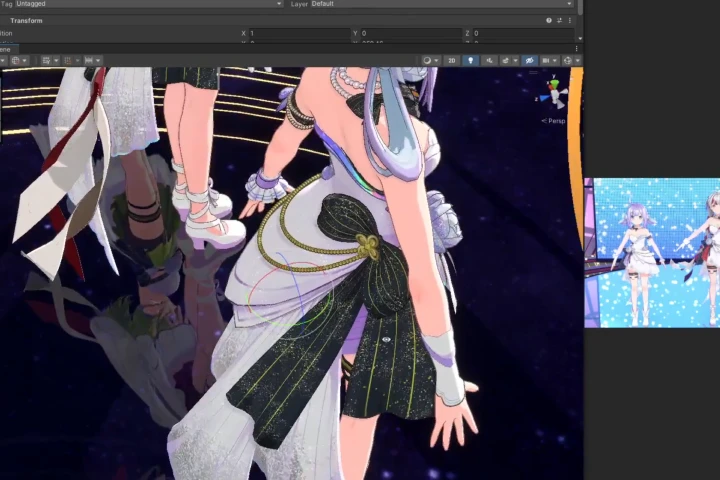This screenshot has width=720, height=480.
Task: Expand the handle rotation globe dropdown arrow
Action: click(25, 61)
